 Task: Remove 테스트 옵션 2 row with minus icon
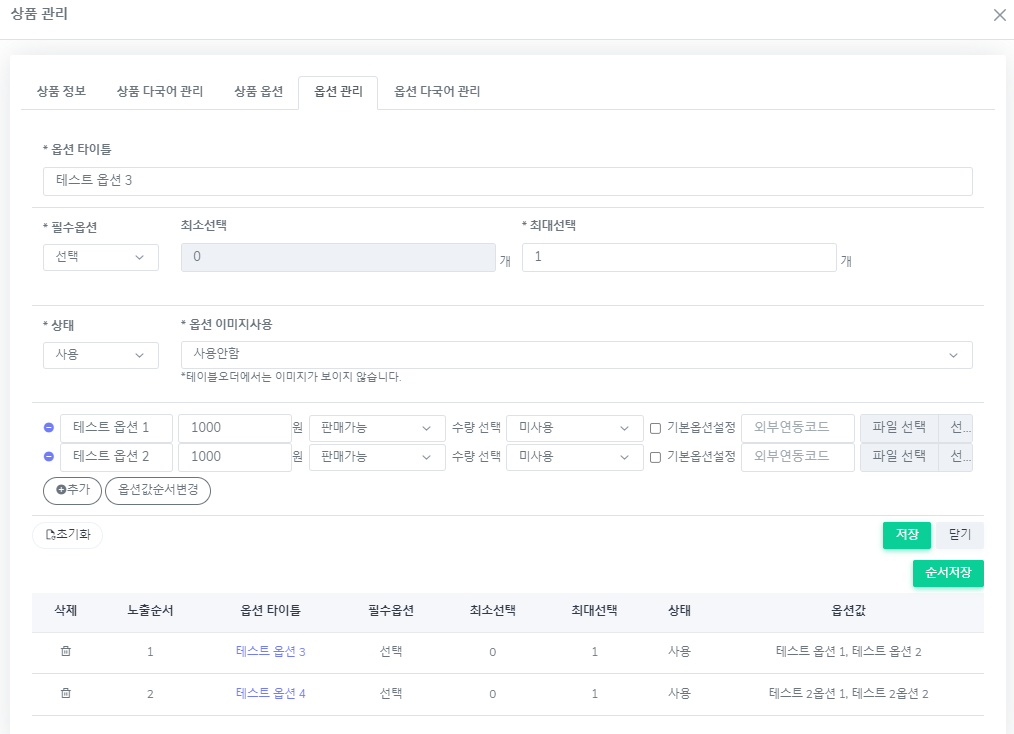49,457
